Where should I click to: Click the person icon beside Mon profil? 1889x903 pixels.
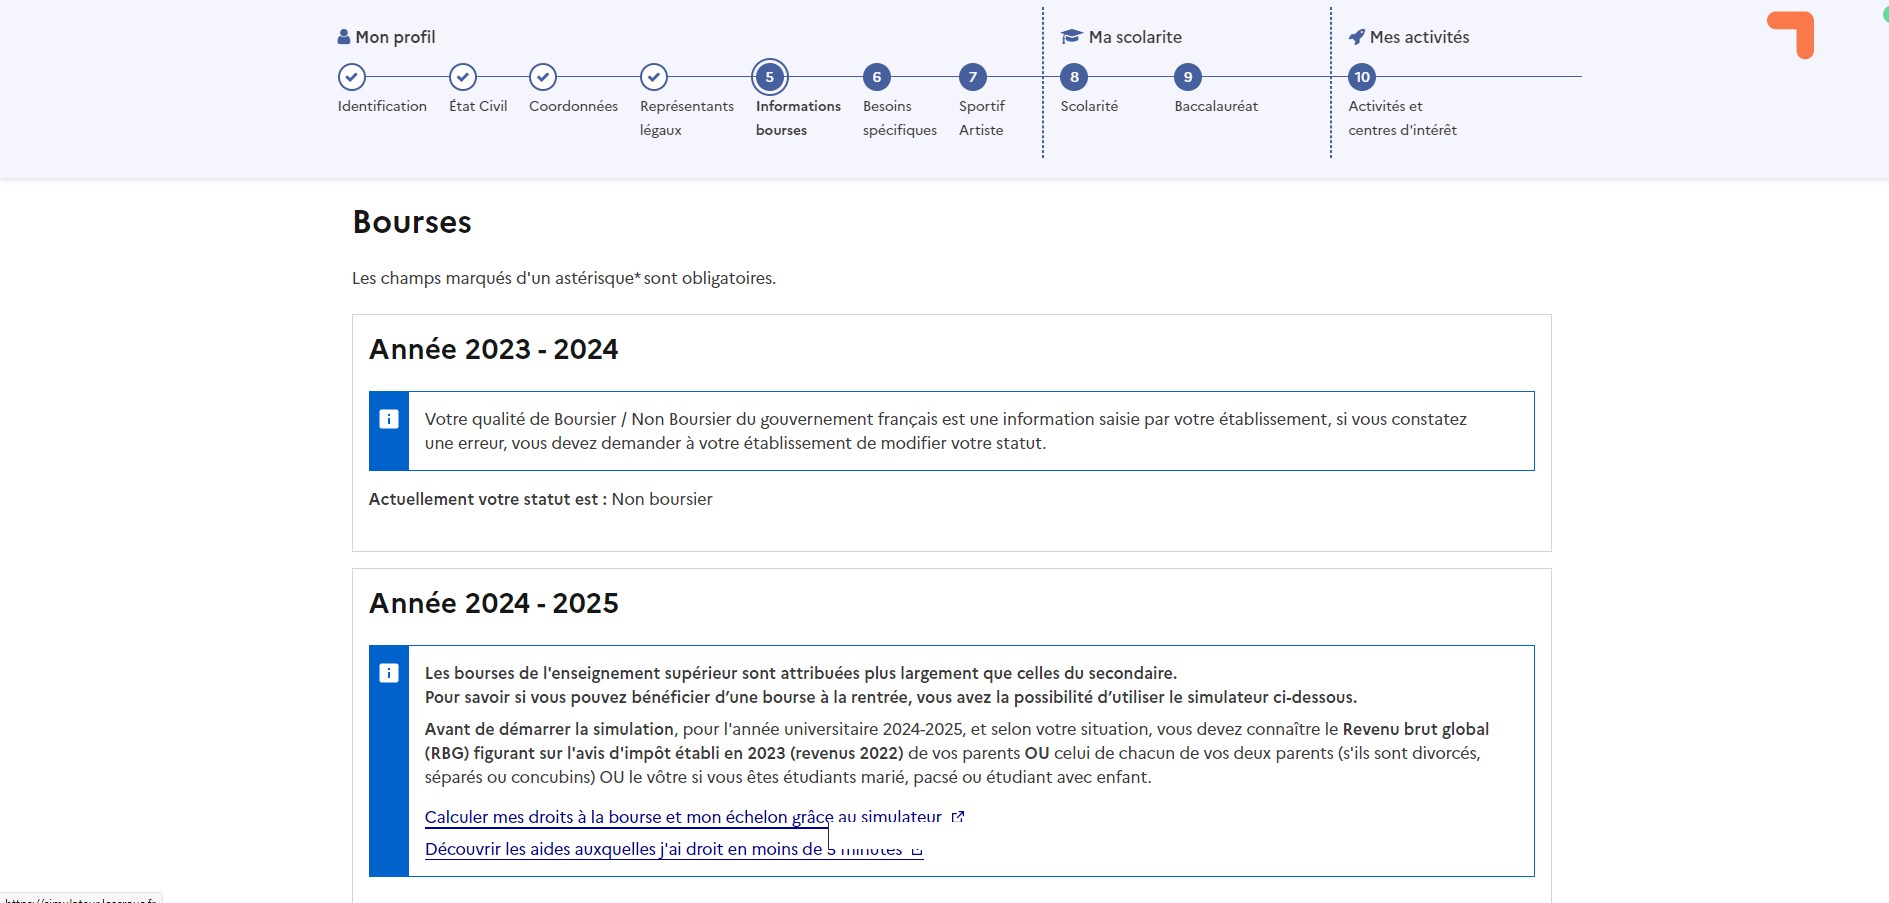pos(344,37)
